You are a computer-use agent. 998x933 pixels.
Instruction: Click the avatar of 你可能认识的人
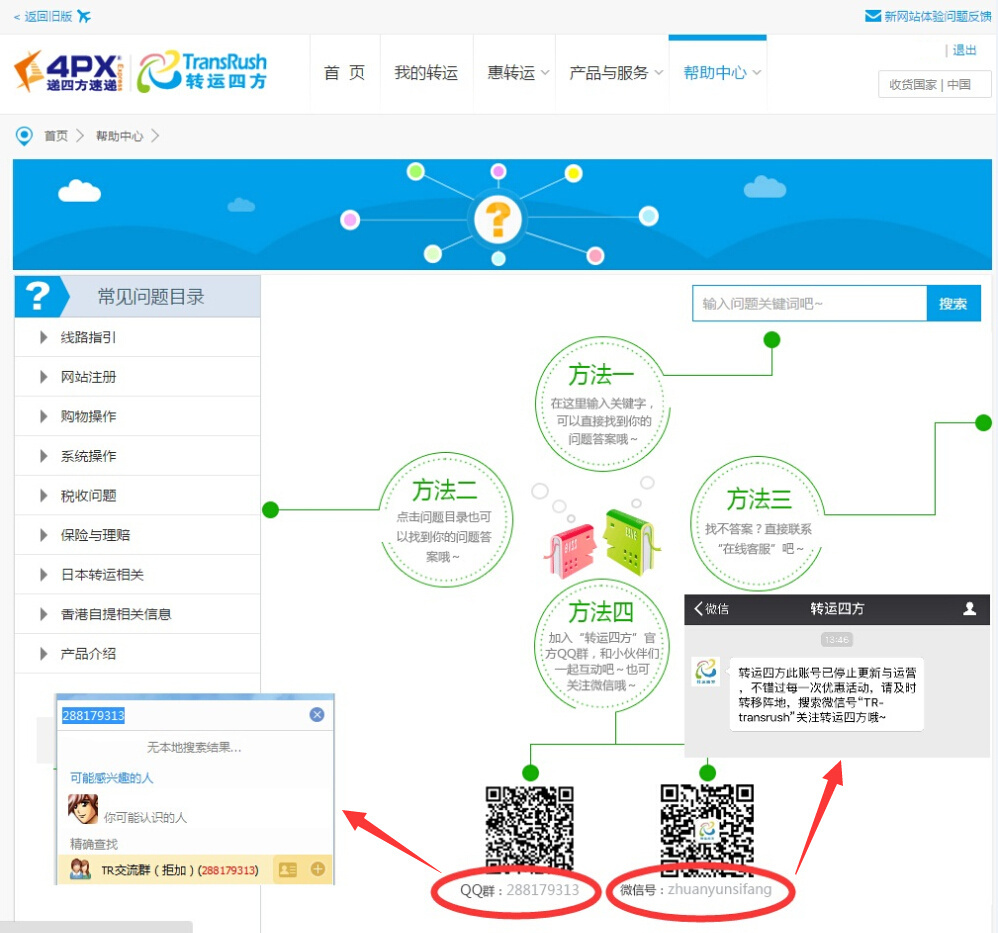(83, 809)
